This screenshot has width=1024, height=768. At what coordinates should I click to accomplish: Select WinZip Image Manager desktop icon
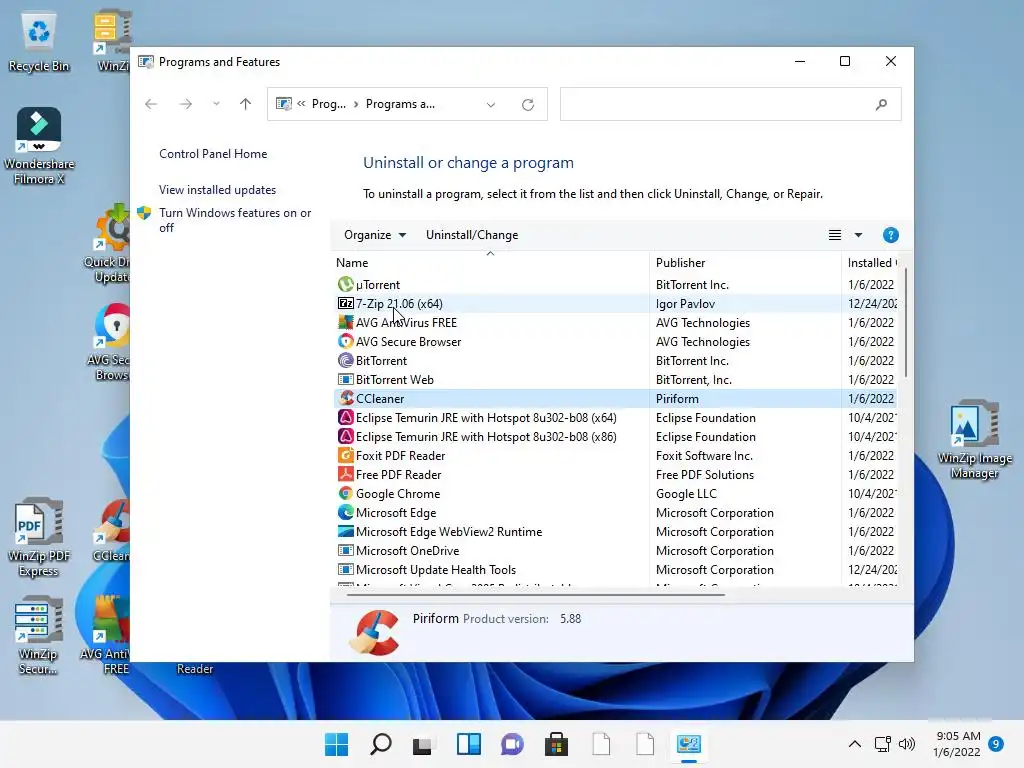coord(974,440)
